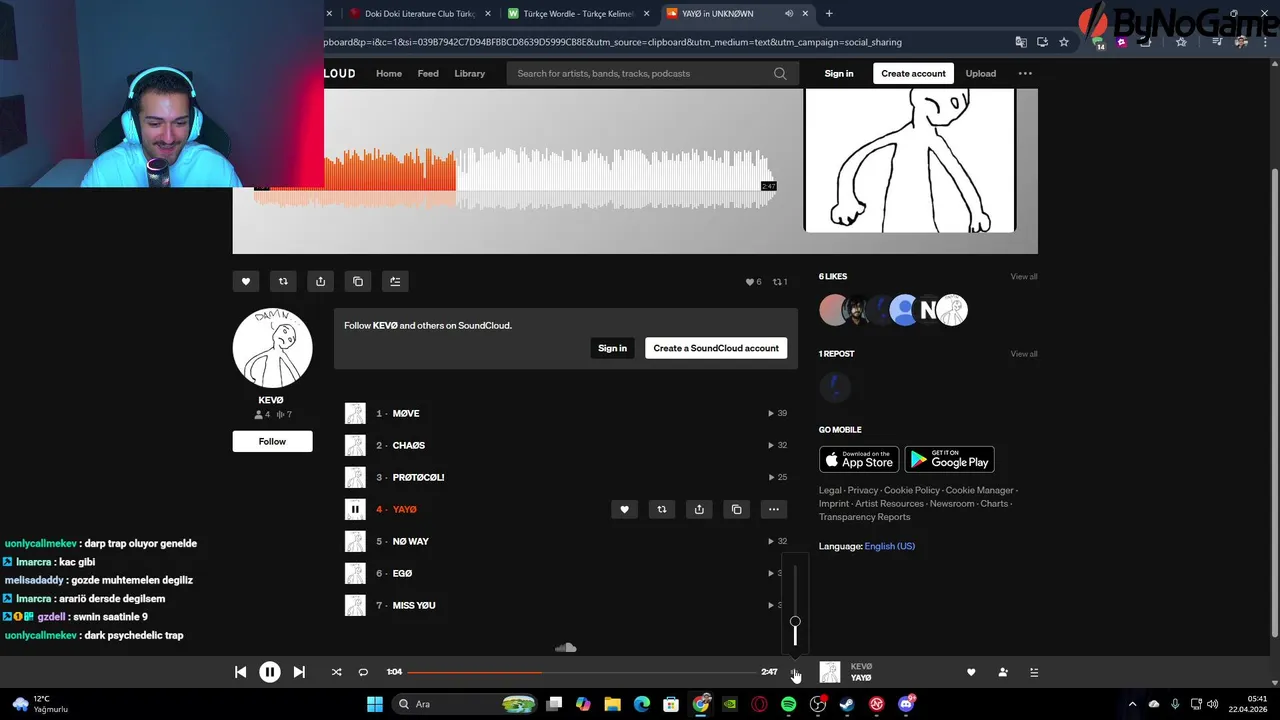Like YAYØ using the heart in its row
This screenshot has width=1280, height=720.
coord(624,509)
